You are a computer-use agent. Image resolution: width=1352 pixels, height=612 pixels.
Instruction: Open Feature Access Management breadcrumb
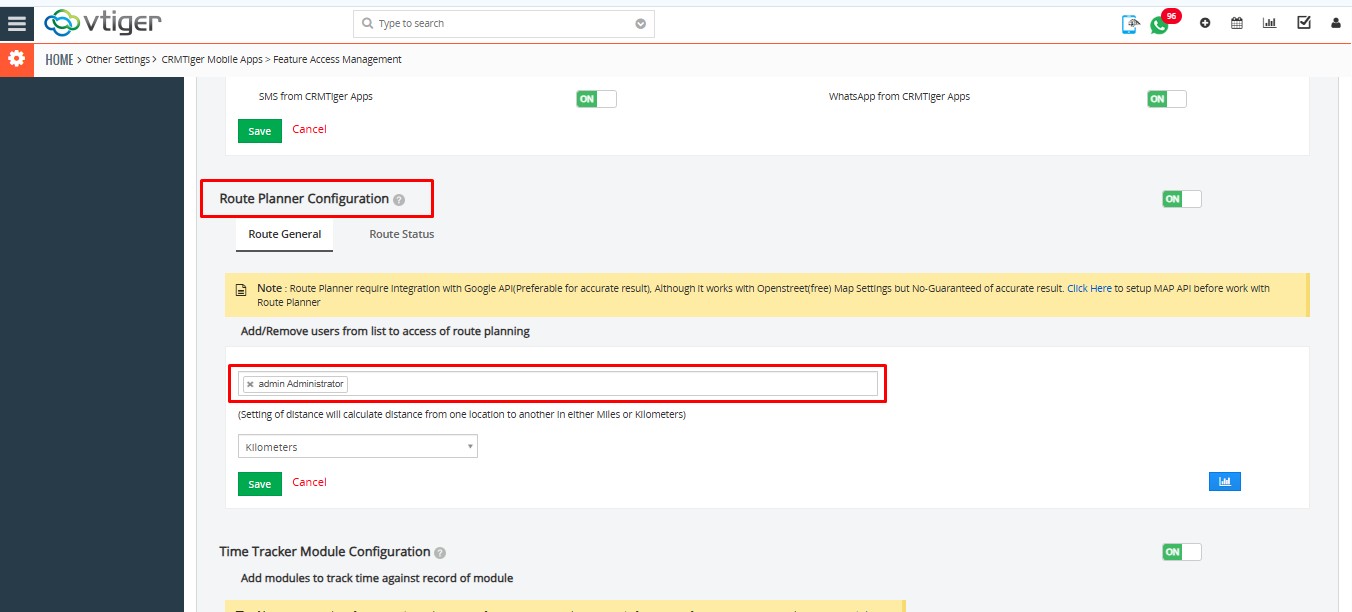coord(337,60)
